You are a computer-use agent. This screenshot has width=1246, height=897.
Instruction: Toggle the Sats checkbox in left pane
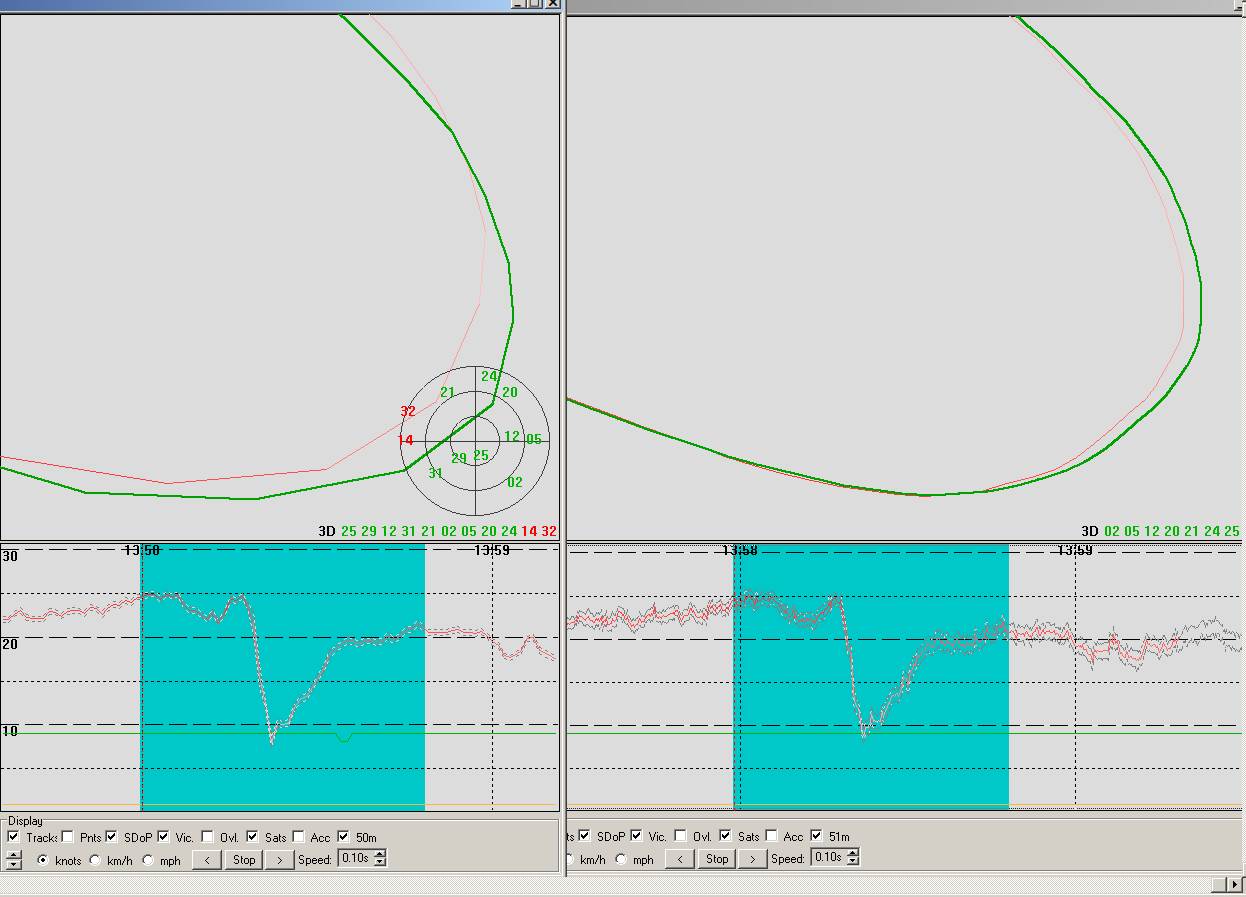pyautogui.click(x=253, y=837)
